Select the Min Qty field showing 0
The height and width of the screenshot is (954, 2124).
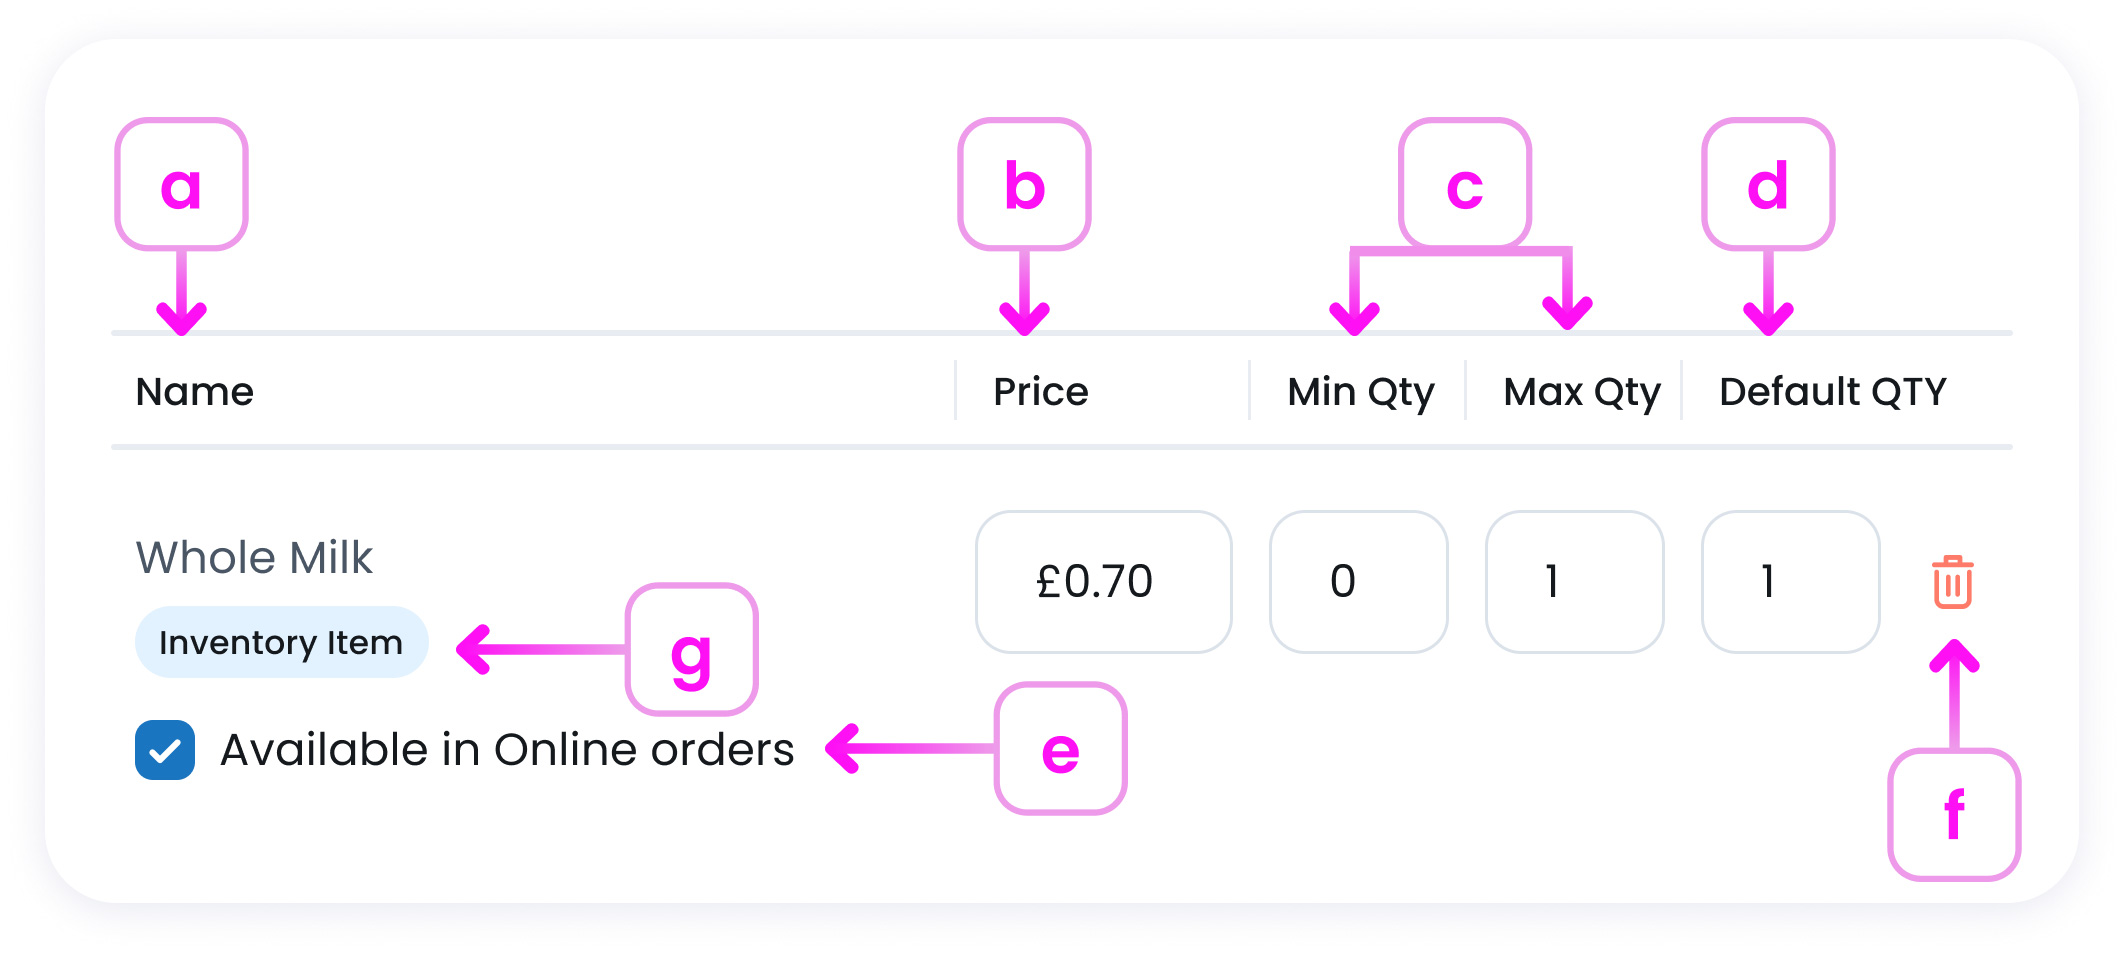tap(1358, 582)
